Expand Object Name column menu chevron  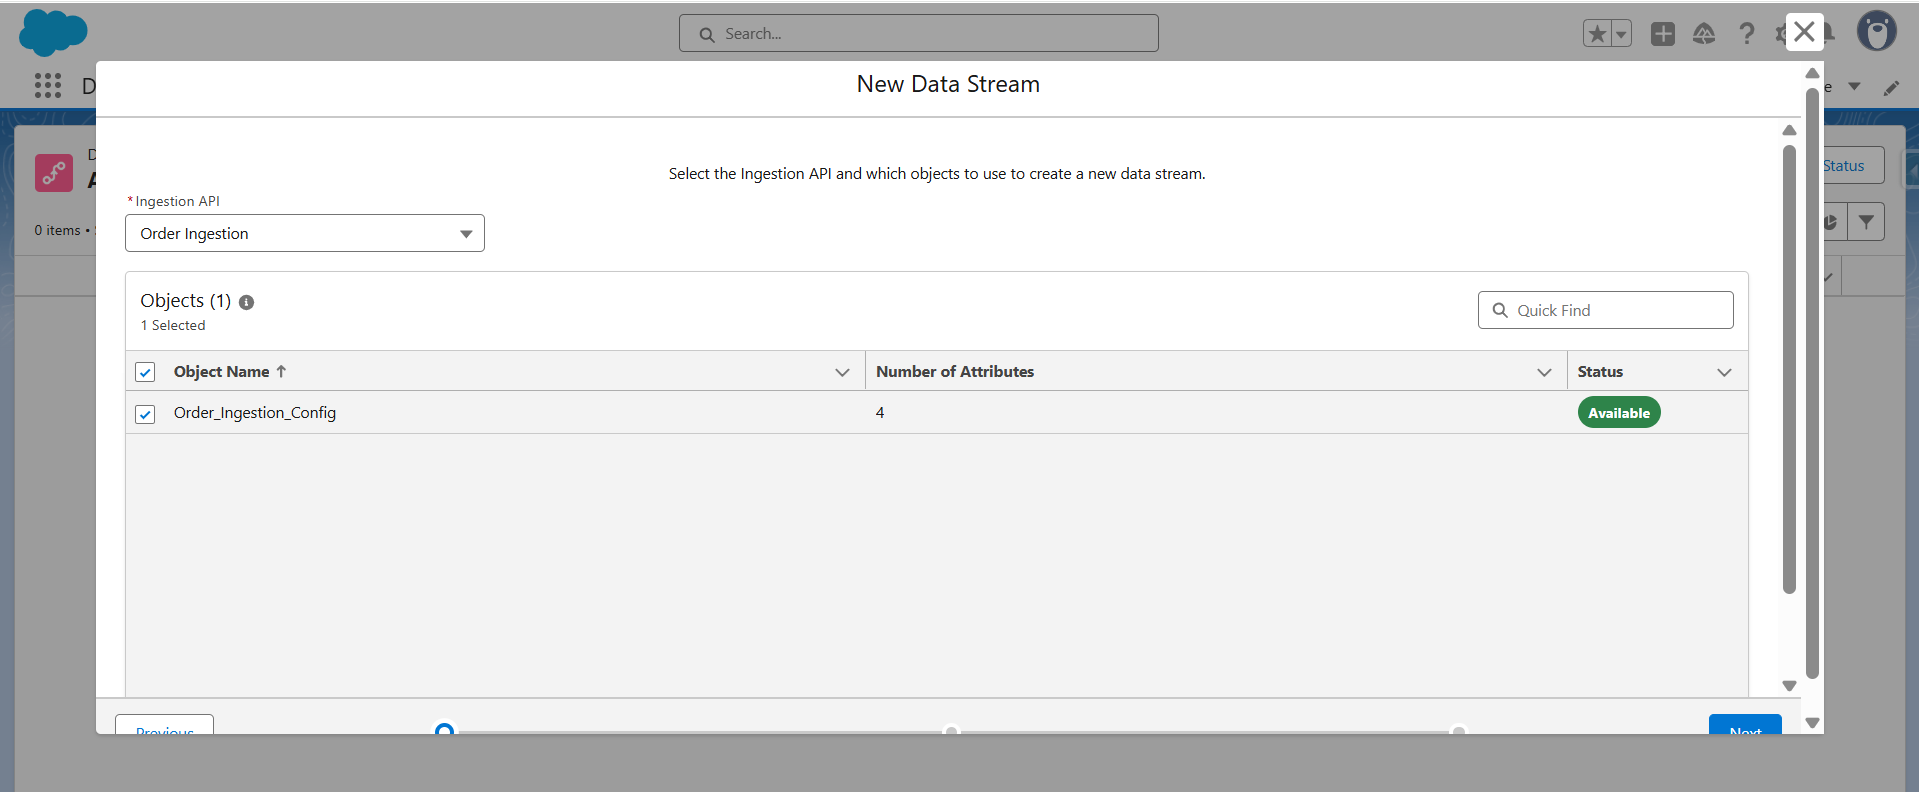(842, 372)
